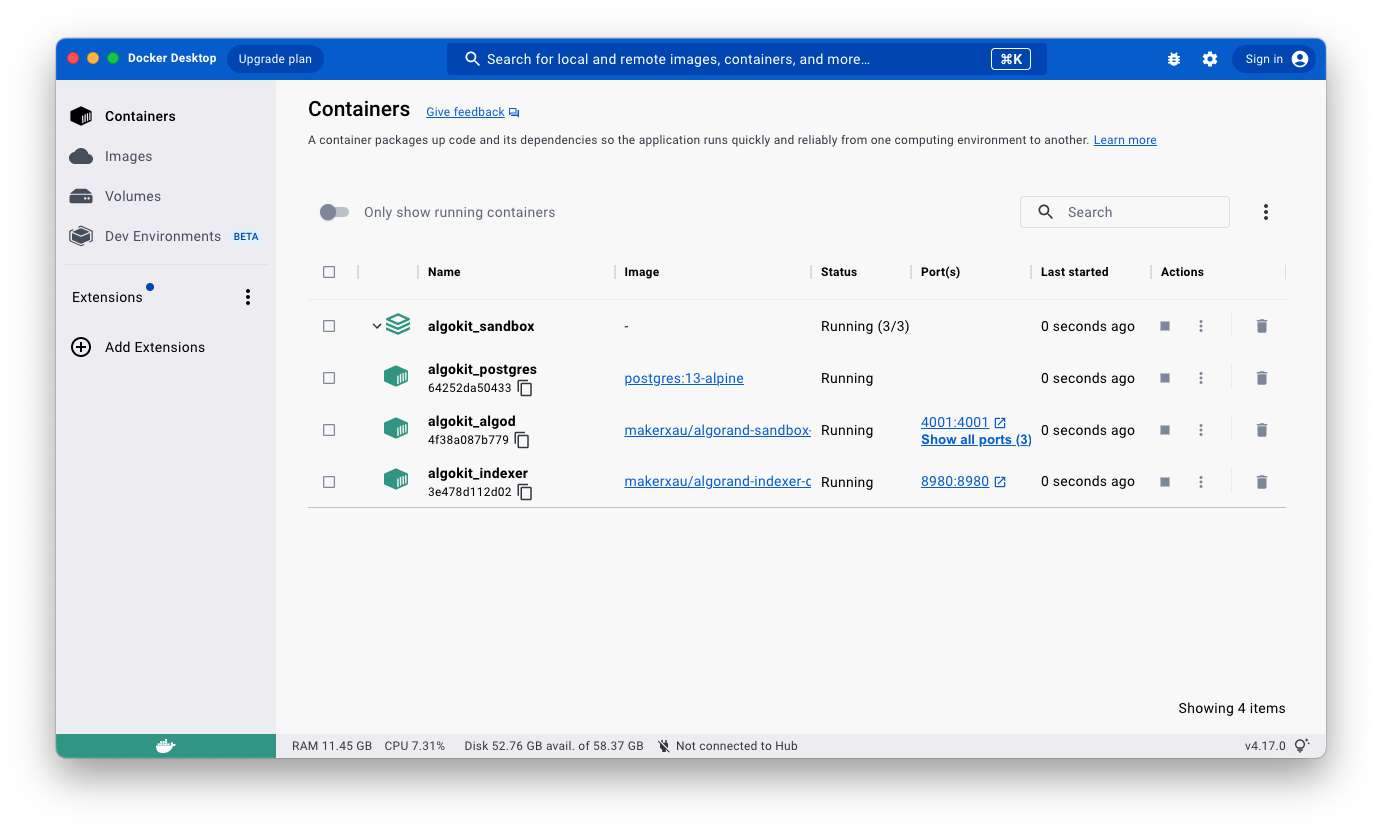Image resolution: width=1382 pixels, height=832 pixels.
Task: Click Add Extensions in sidebar
Action: point(154,347)
